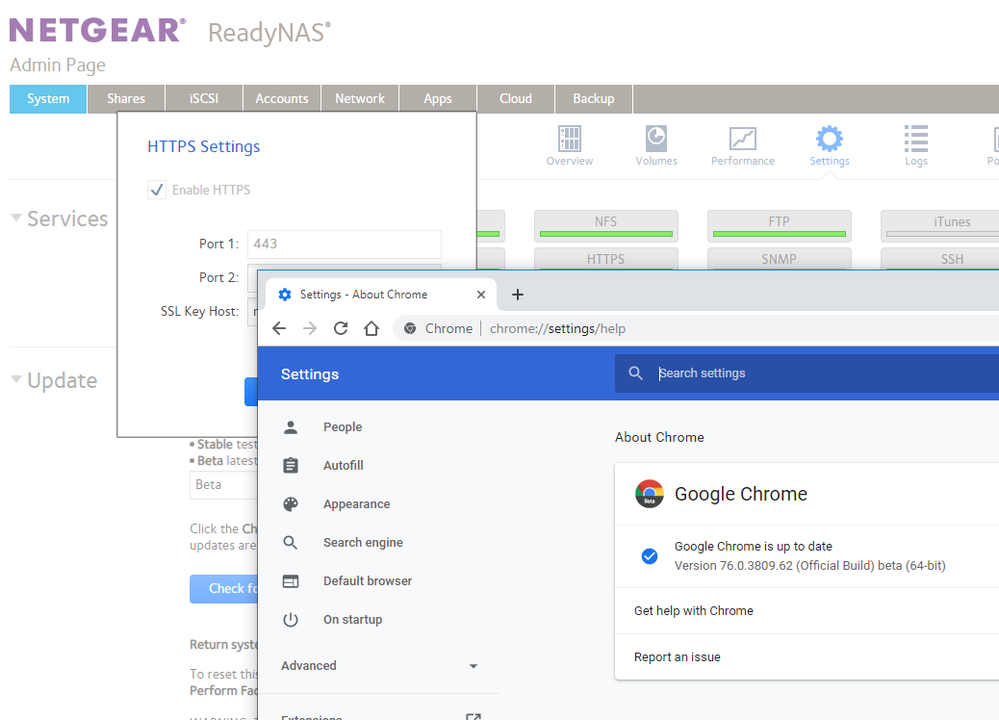Image resolution: width=999 pixels, height=720 pixels.
Task: Click the up-to-date blue checkmark icon
Action: coord(649,556)
